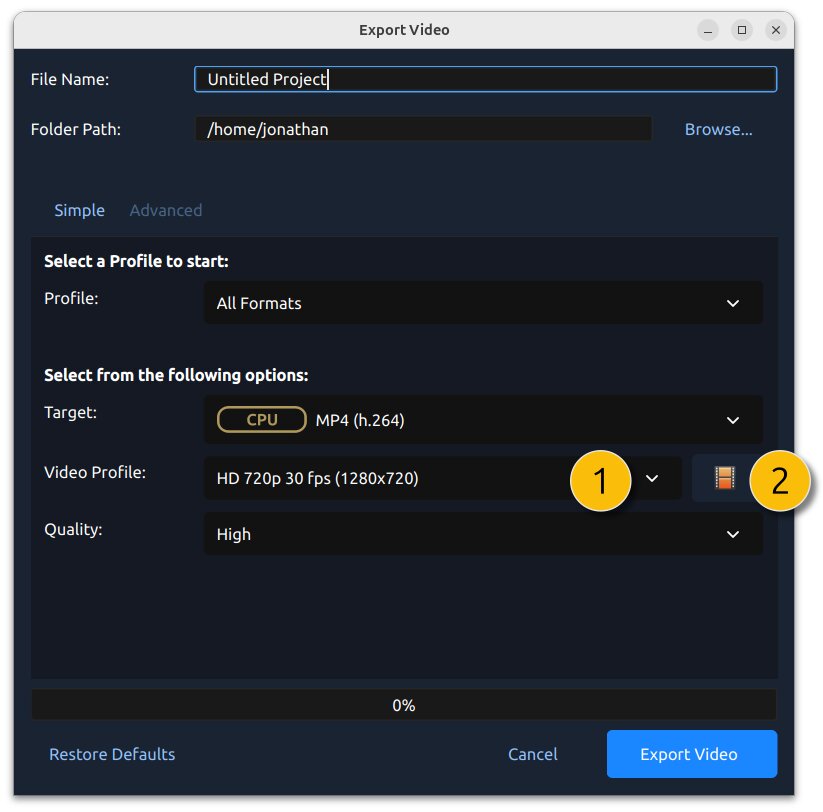Maximize the Export Video dialog
823x812 pixels.
pos(742,30)
